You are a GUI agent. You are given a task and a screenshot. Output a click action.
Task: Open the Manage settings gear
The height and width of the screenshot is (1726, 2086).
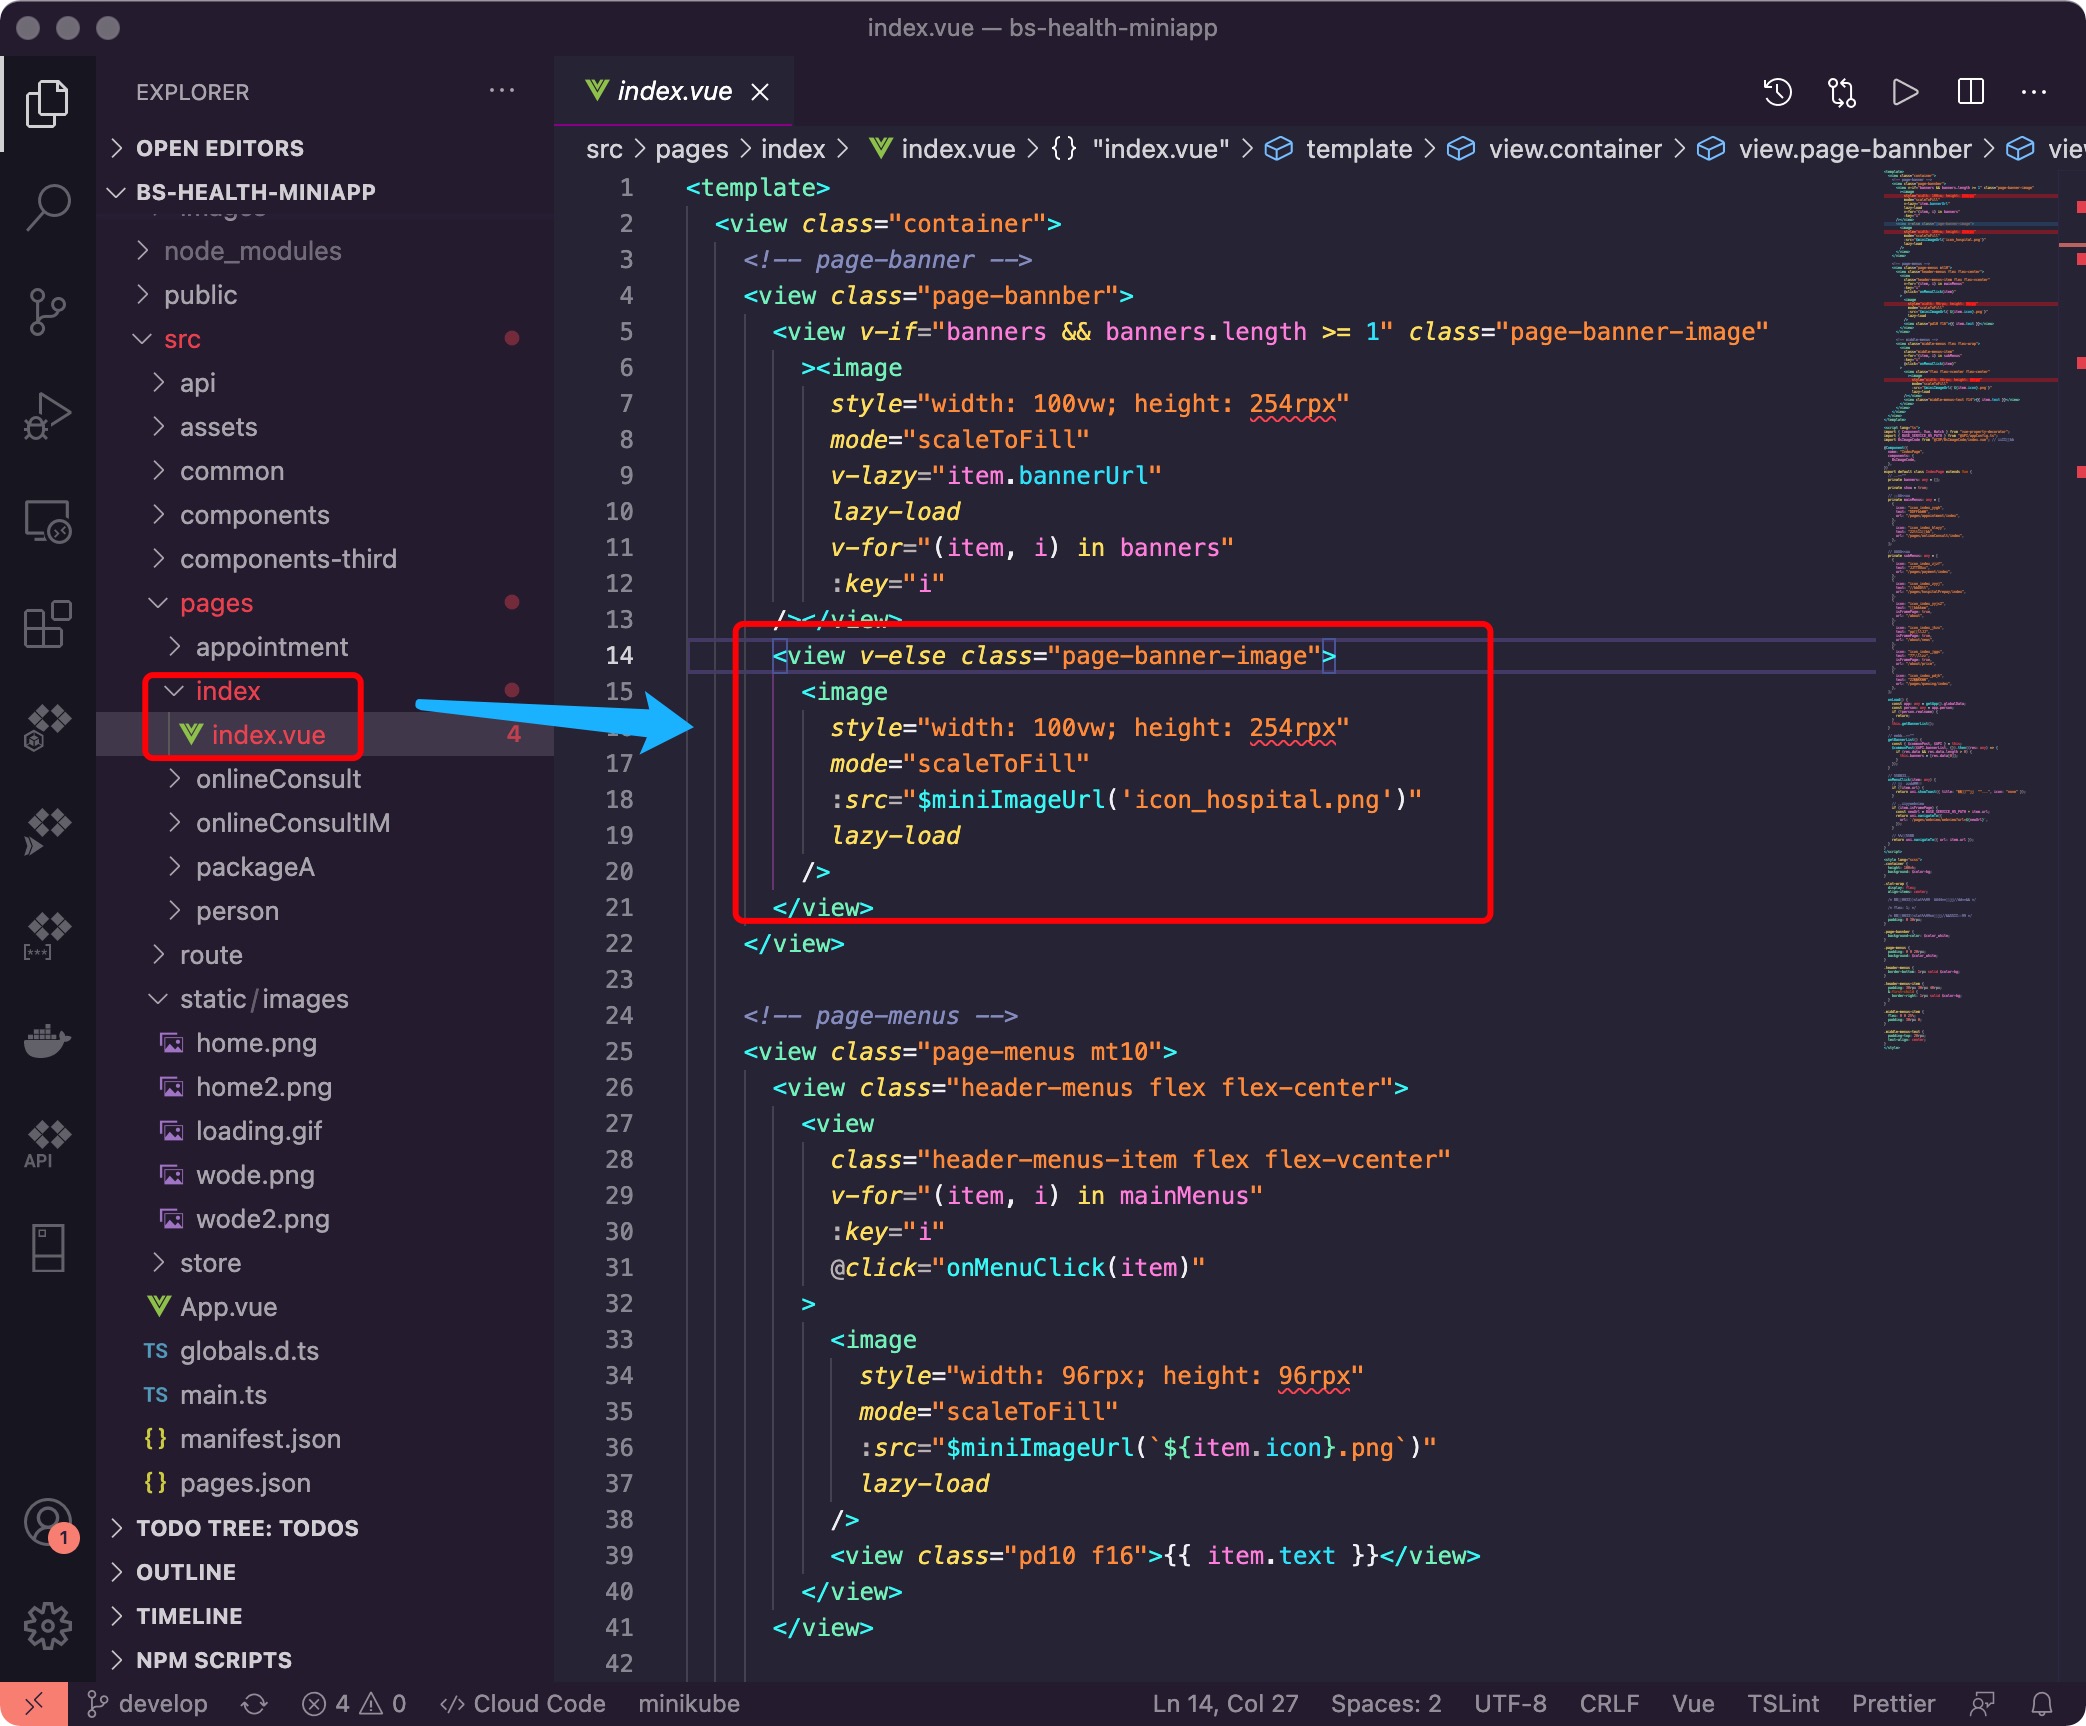47,1626
